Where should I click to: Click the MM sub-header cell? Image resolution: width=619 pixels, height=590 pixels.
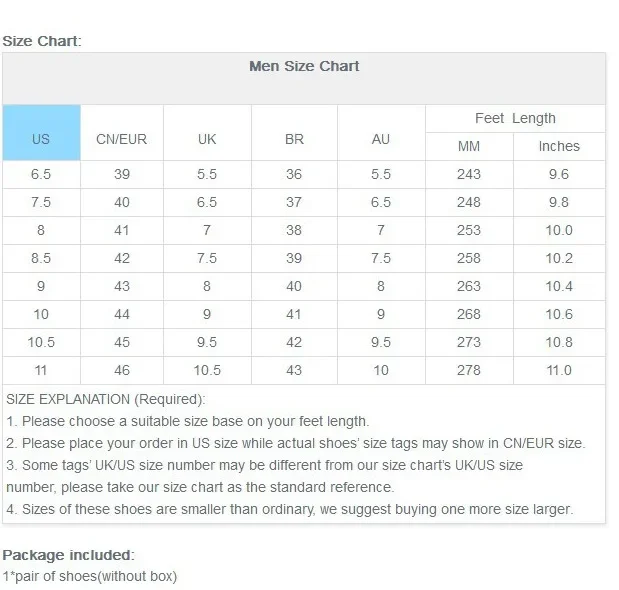tap(469, 146)
